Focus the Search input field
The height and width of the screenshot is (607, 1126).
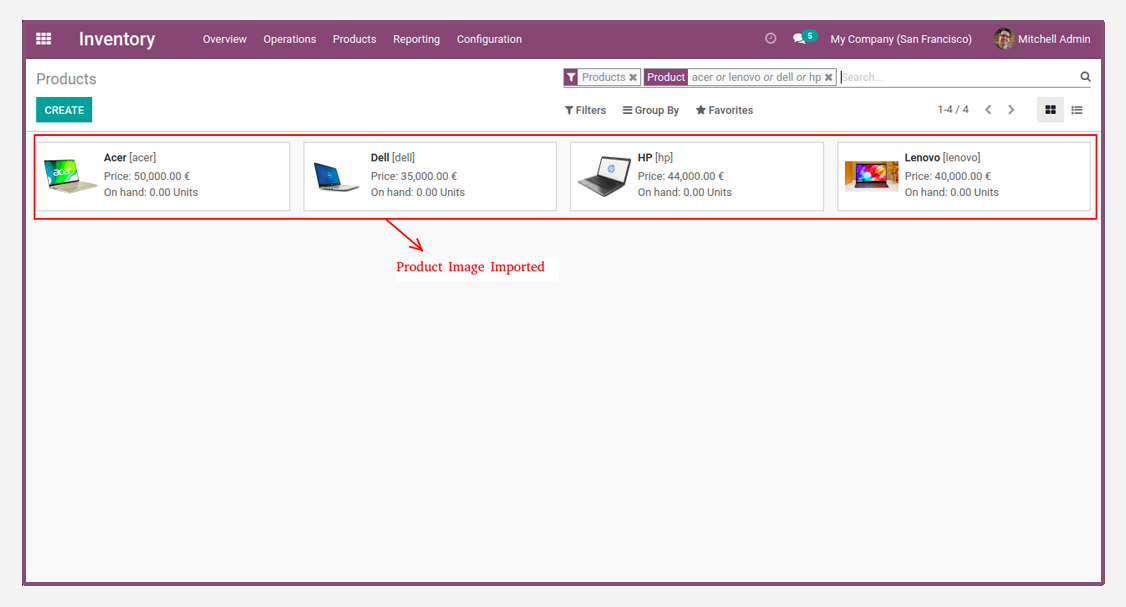tap(959, 77)
